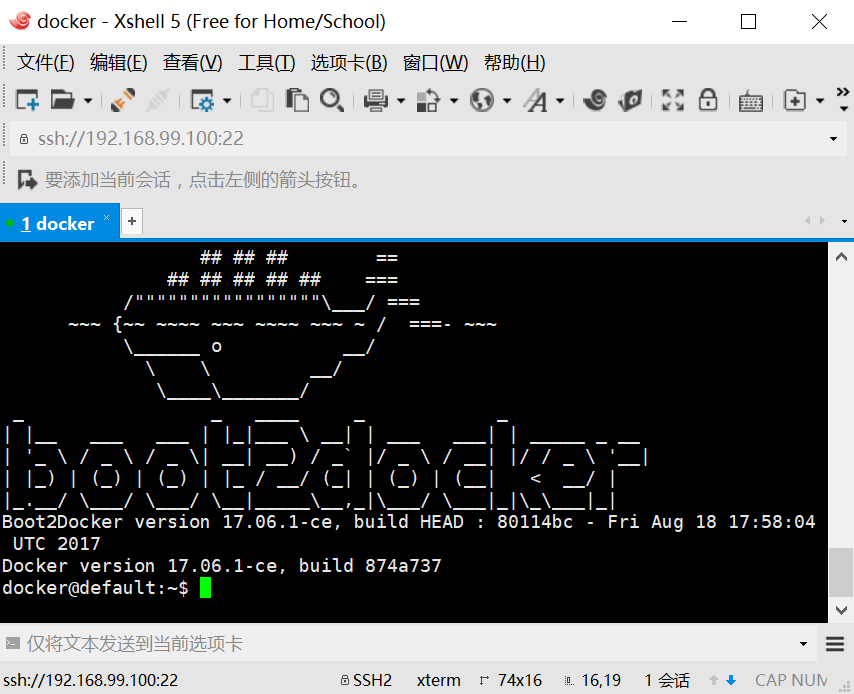Close the docker tab with x
This screenshot has height=694, width=854.
(x=107, y=217)
